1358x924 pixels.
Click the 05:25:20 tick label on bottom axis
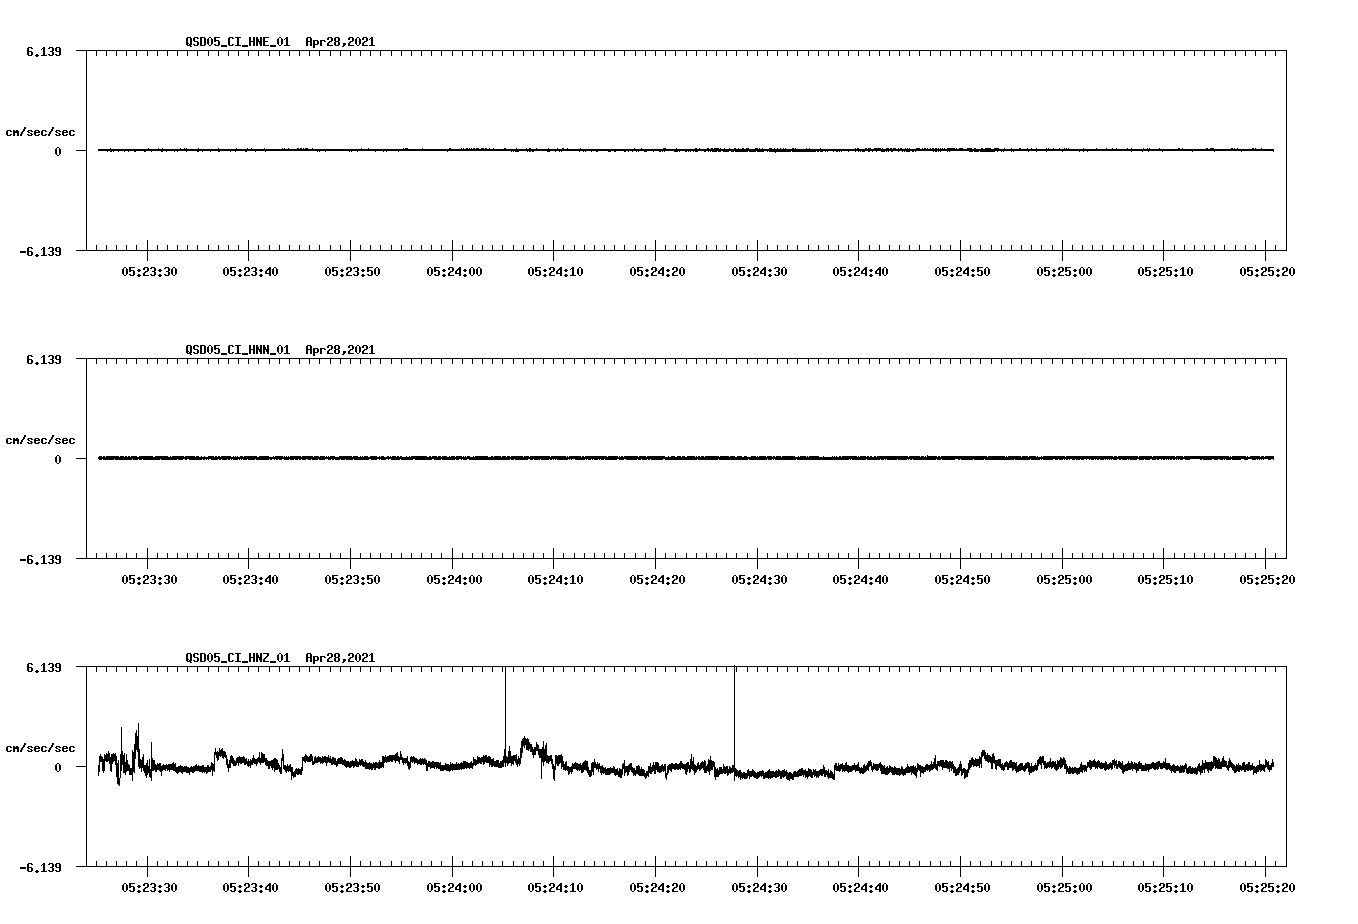(1265, 885)
